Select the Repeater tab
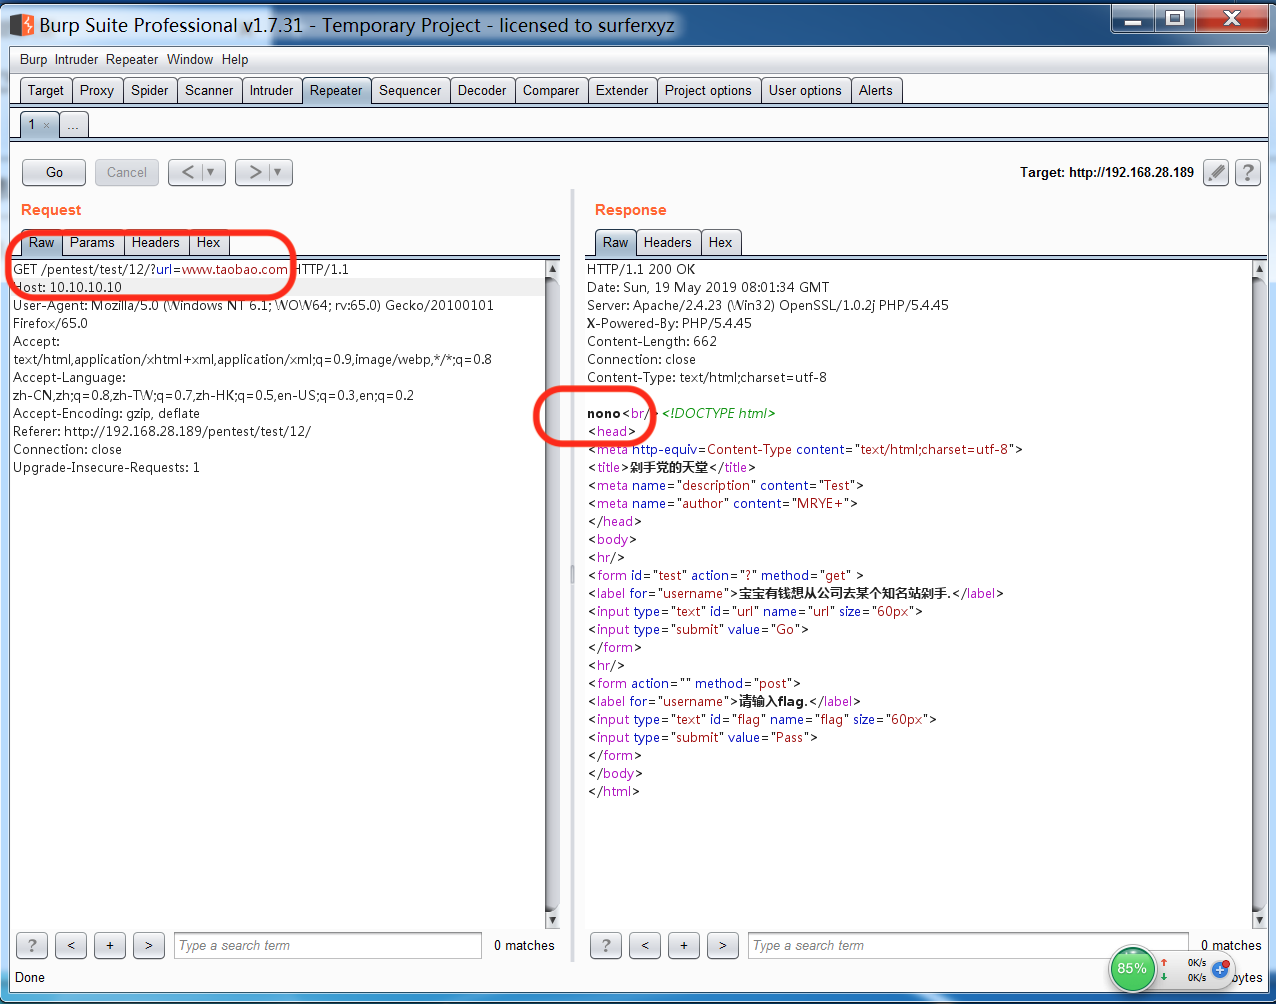 [336, 90]
